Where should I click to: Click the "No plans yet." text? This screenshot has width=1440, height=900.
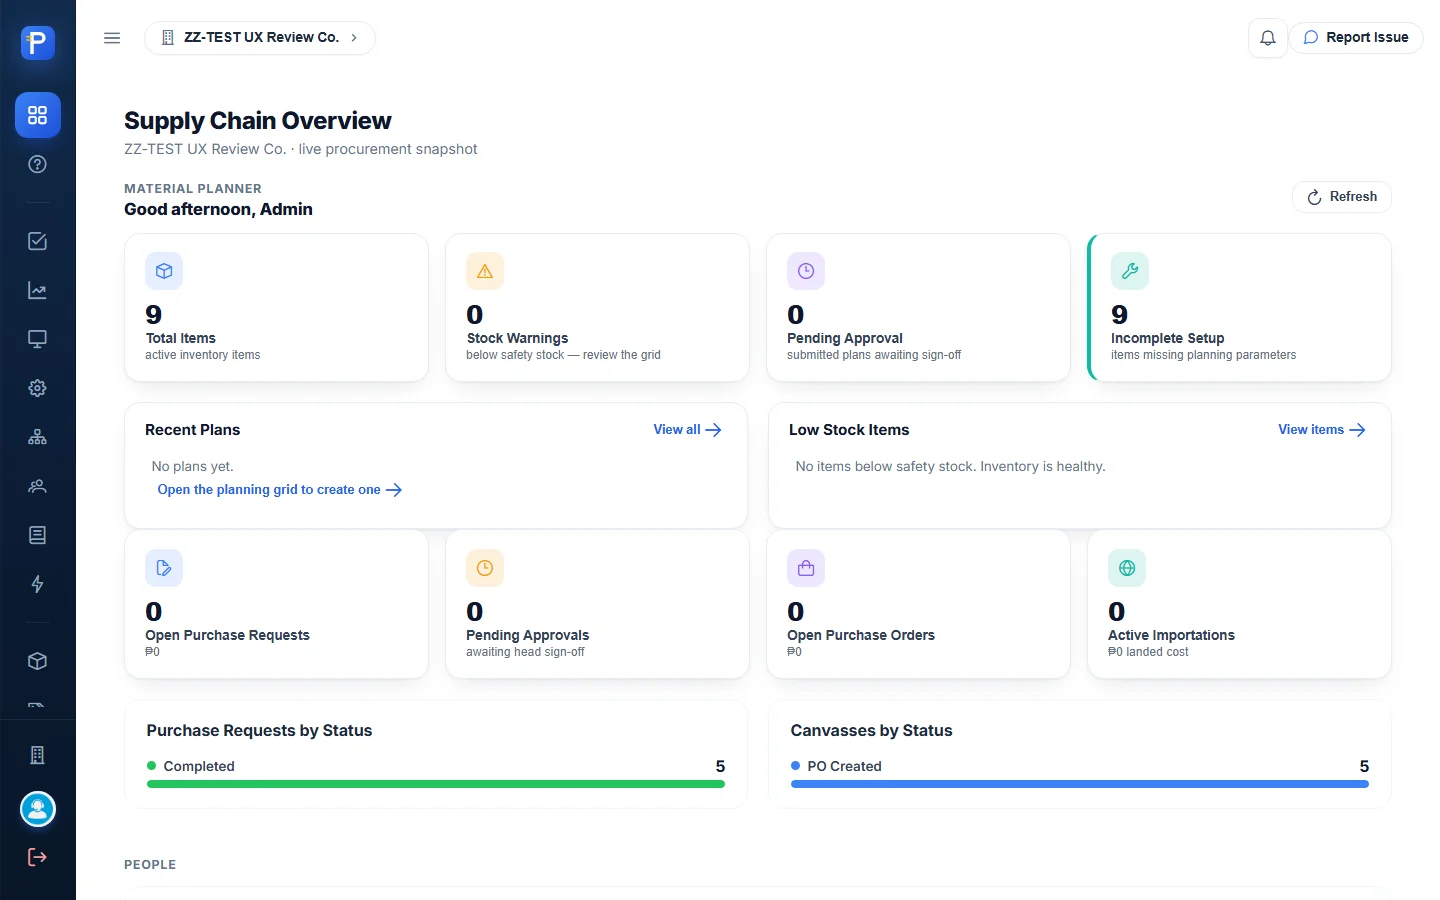tap(192, 467)
